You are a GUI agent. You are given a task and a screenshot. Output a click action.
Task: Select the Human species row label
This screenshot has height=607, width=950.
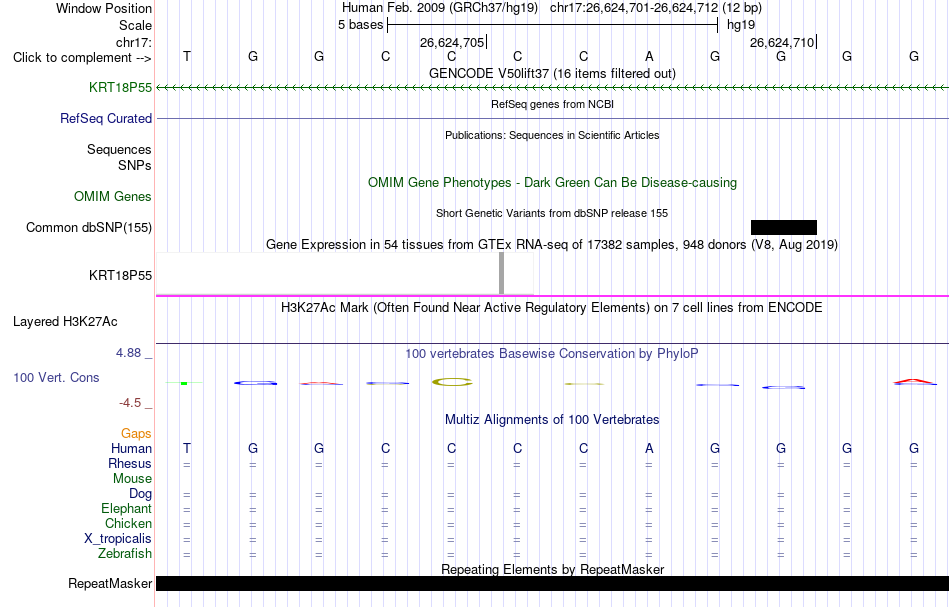click(x=131, y=448)
